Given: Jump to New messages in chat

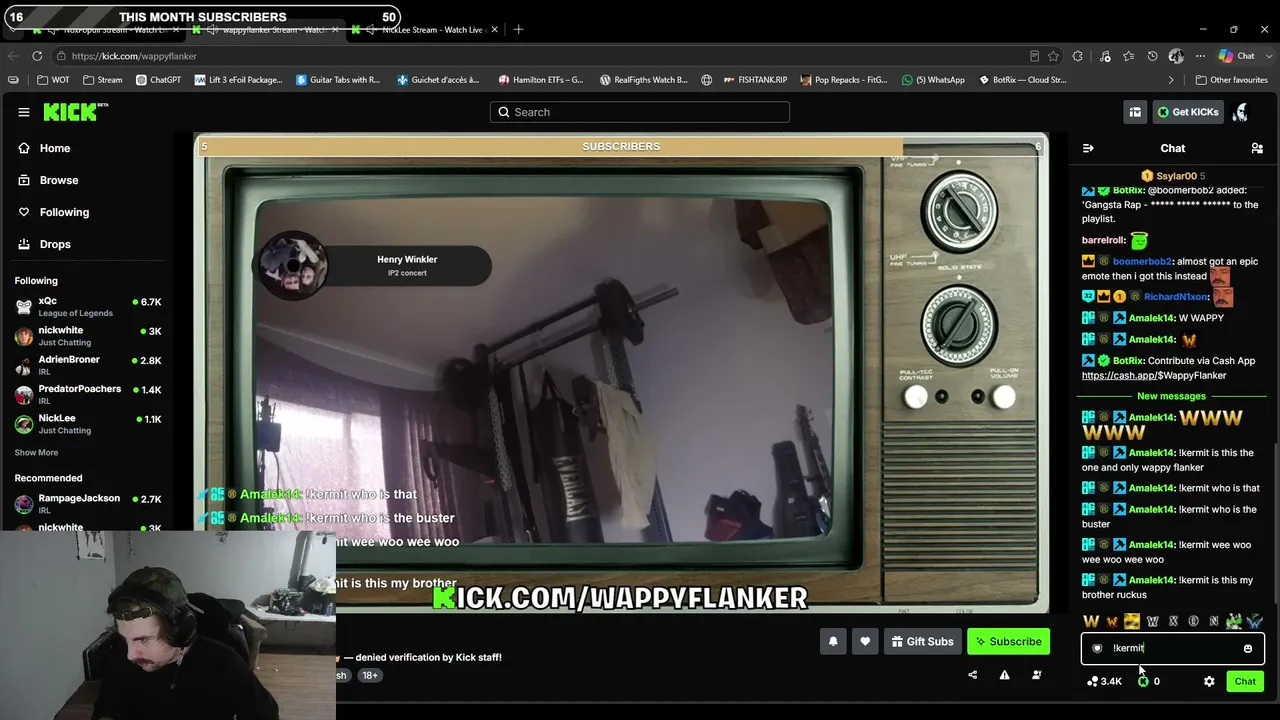Looking at the screenshot, I should tap(1171, 396).
